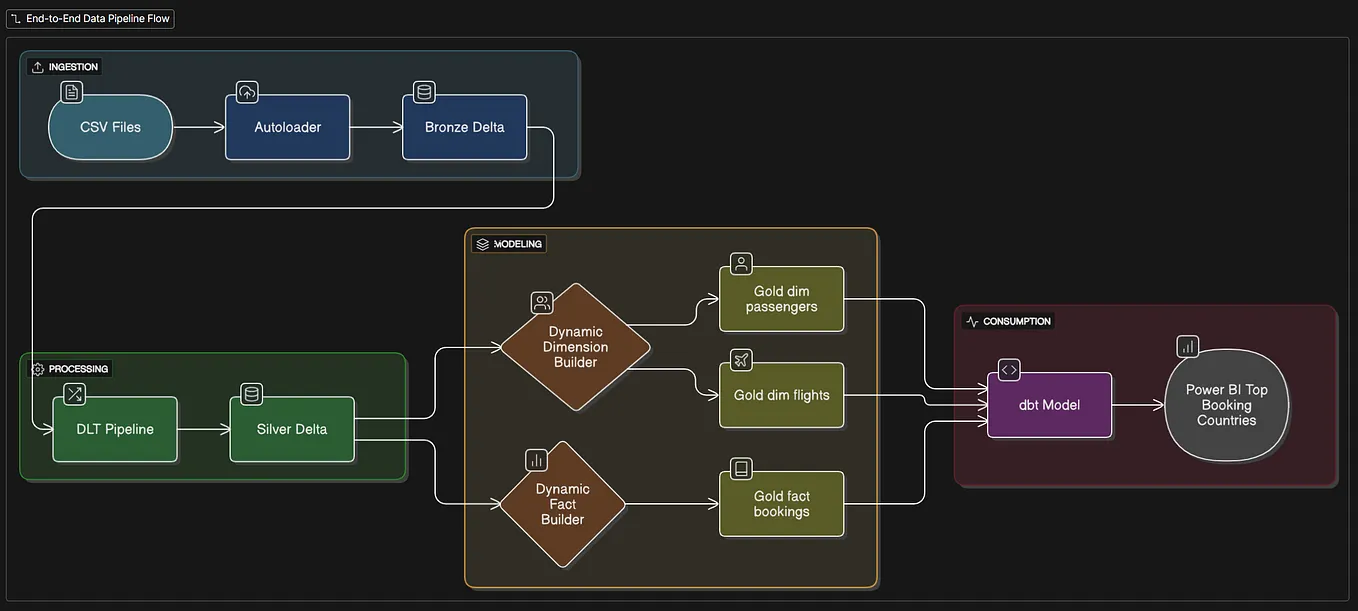The width and height of the screenshot is (1358, 611).
Task: Select the Silver Delta node
Action: pos(291,428)
